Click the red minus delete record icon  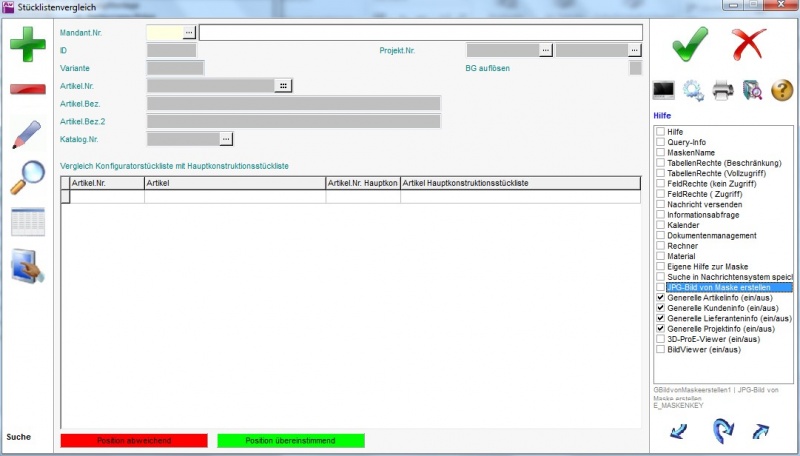[x=27, y=89]
